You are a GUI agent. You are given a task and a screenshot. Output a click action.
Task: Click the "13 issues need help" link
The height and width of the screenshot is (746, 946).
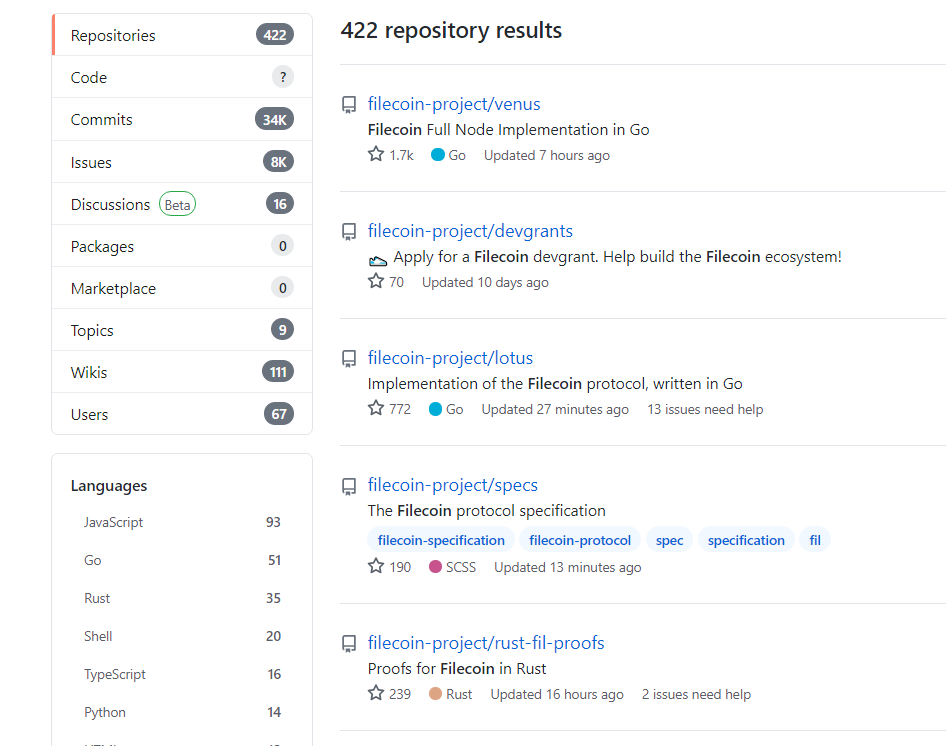705,409
